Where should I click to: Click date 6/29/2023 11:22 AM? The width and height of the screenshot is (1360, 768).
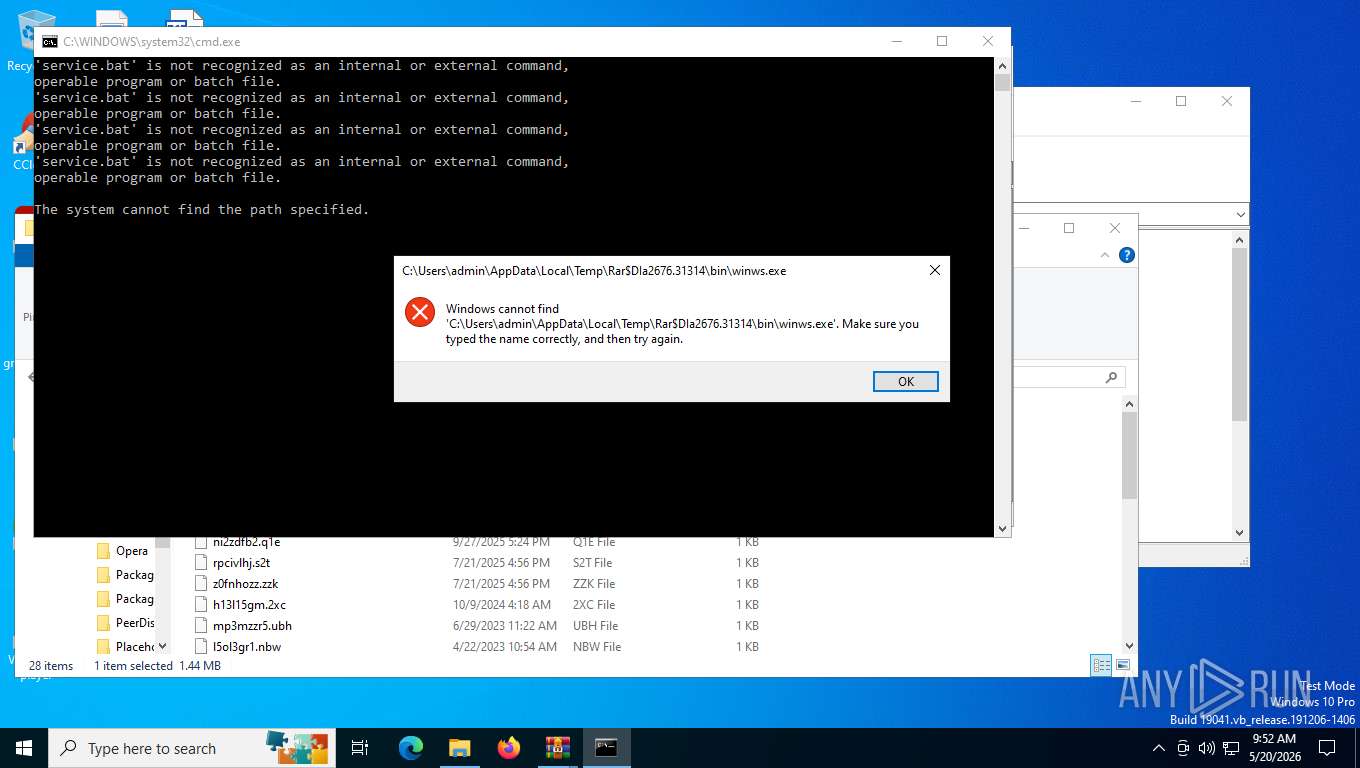(505, 626)
